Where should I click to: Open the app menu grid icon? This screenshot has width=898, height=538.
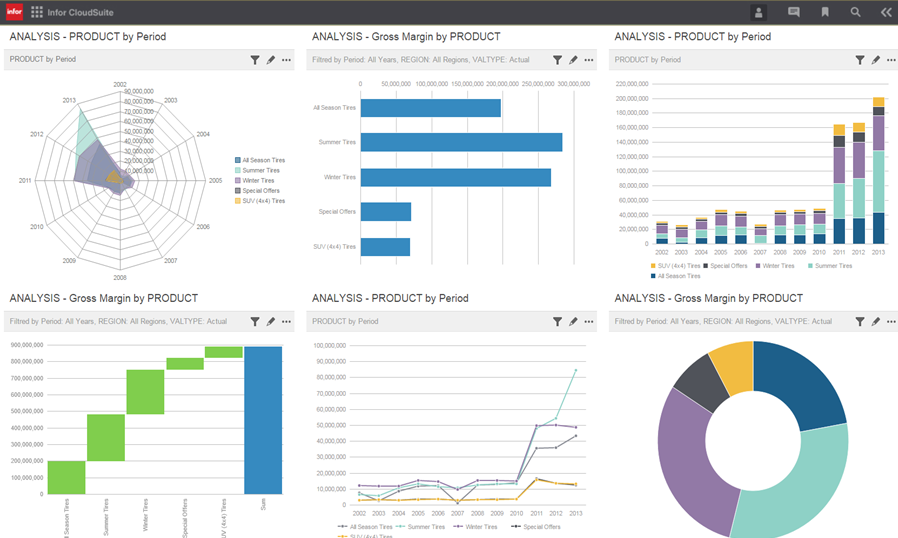pos(37,12)
